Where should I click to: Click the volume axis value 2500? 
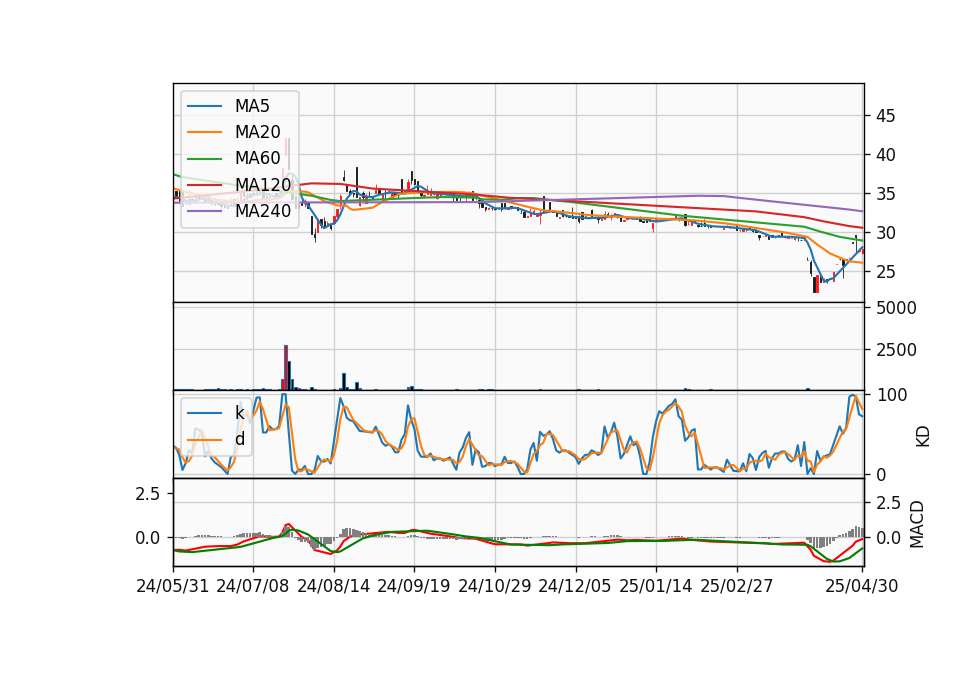click(896, 350)
